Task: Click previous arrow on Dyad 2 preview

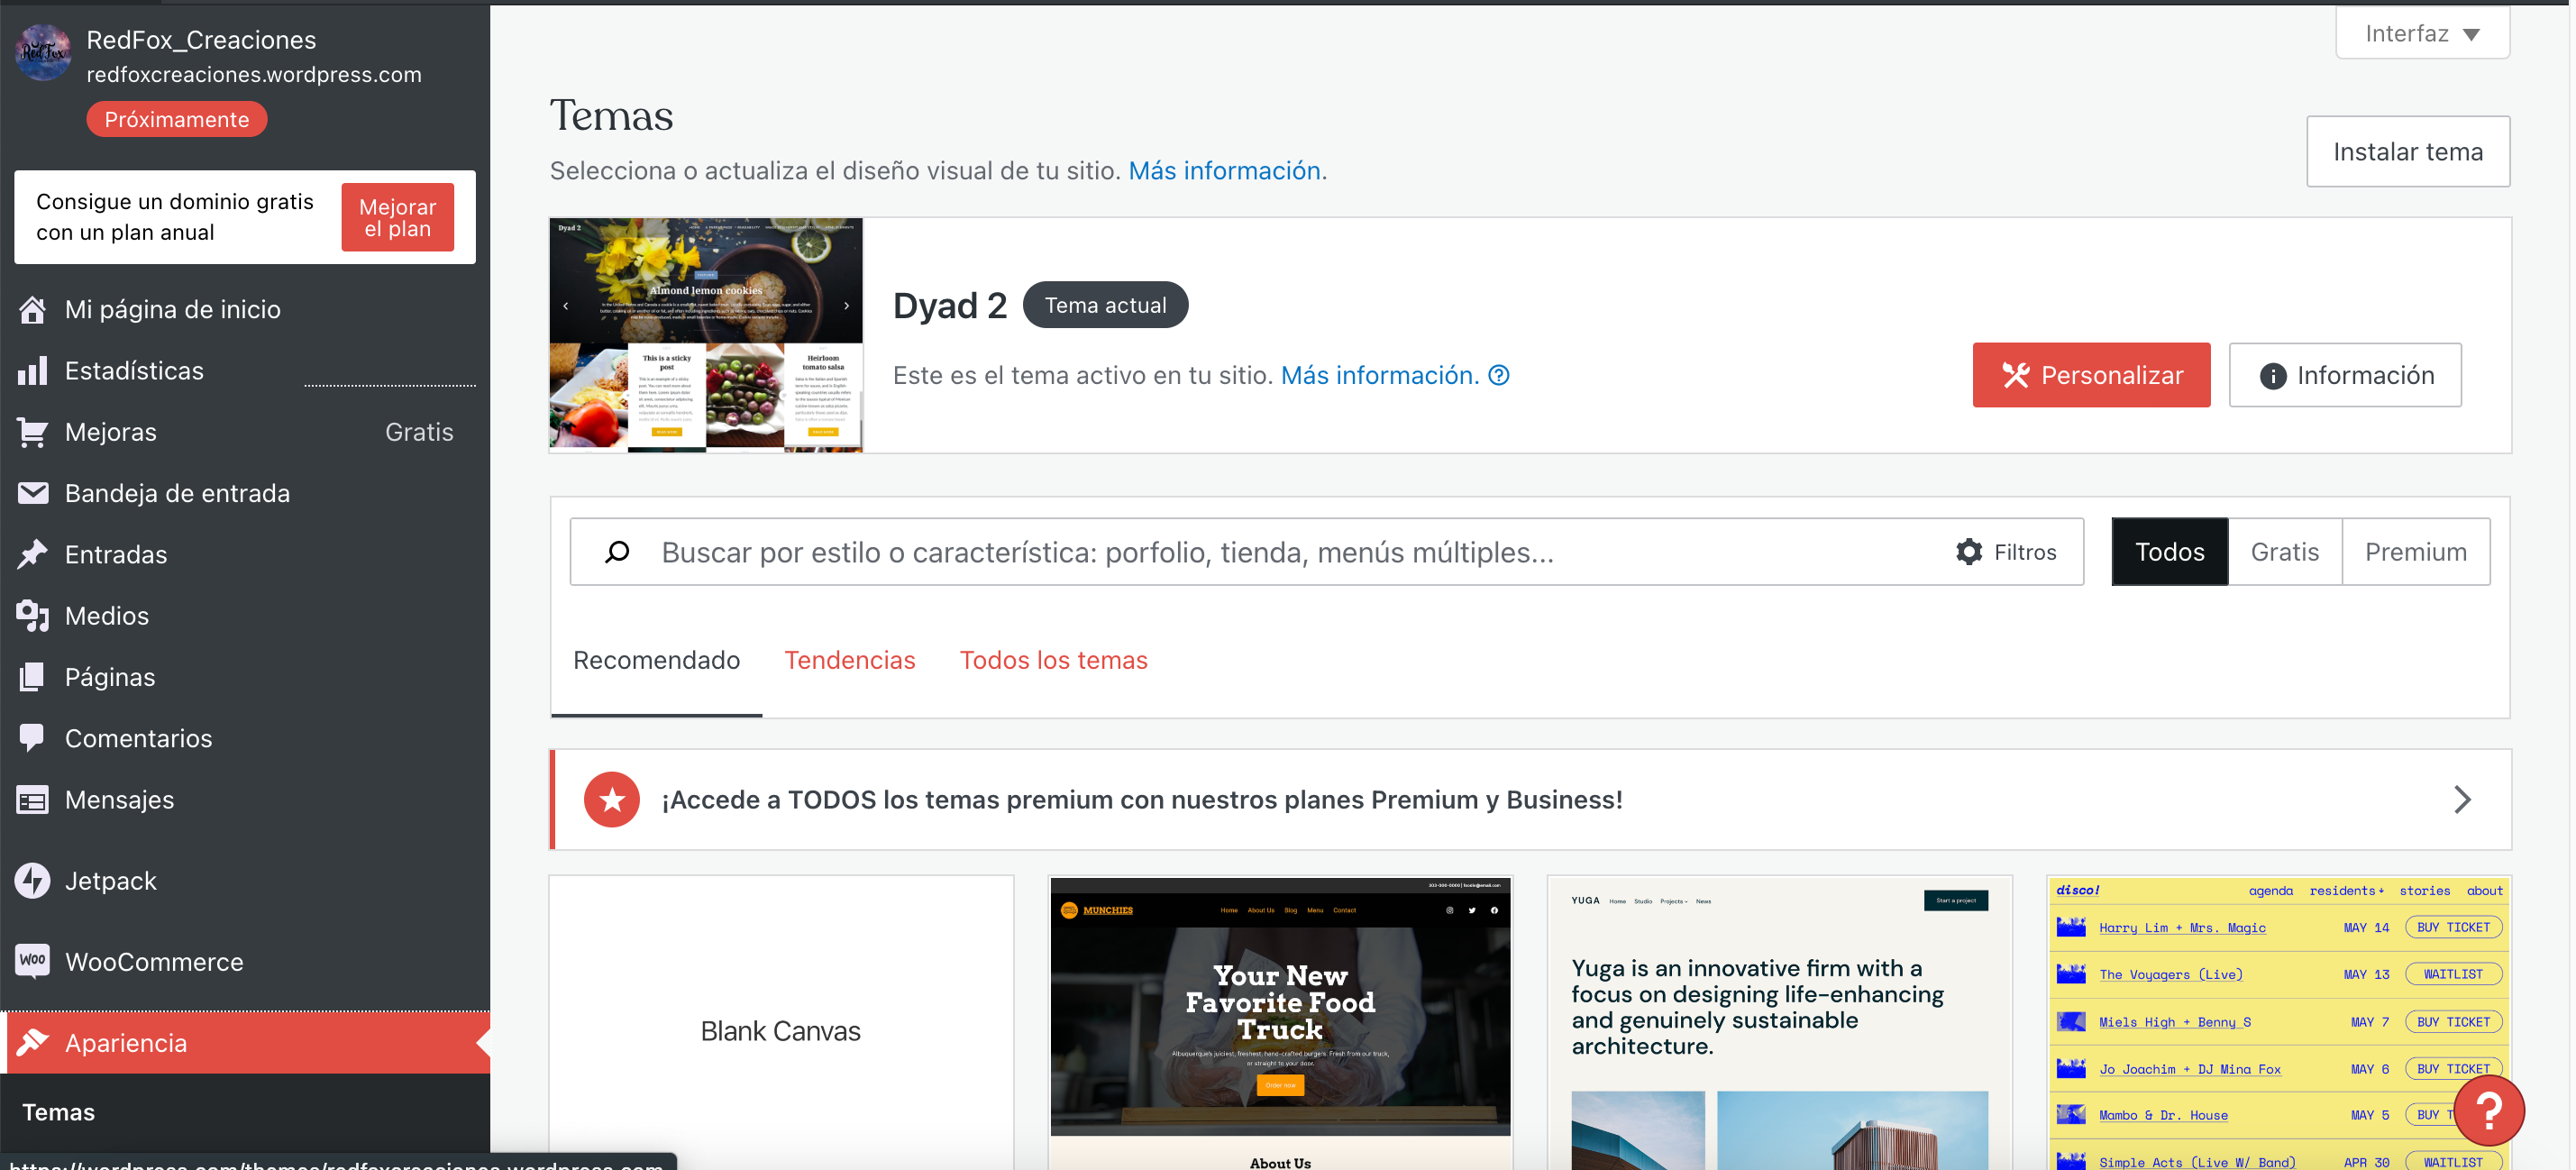Action: click(566, 306)
